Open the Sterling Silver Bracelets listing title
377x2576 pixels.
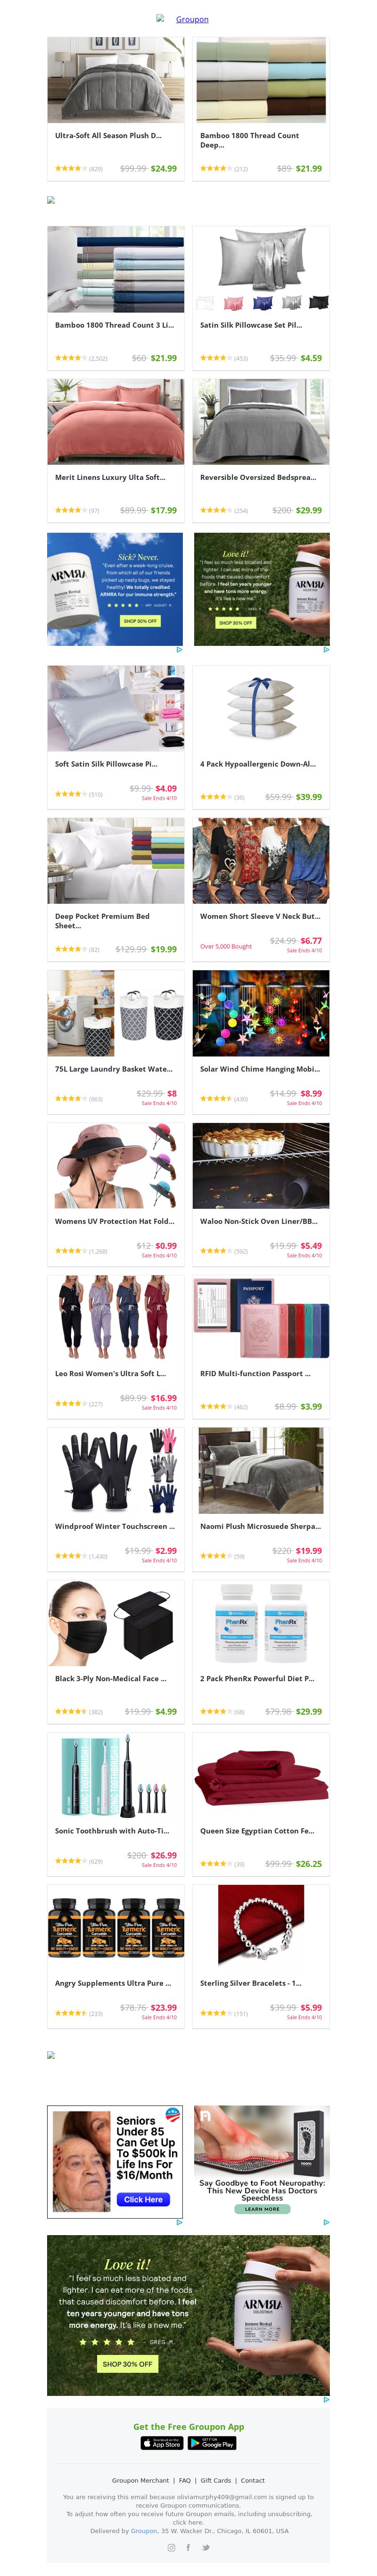pos(250,1955)
